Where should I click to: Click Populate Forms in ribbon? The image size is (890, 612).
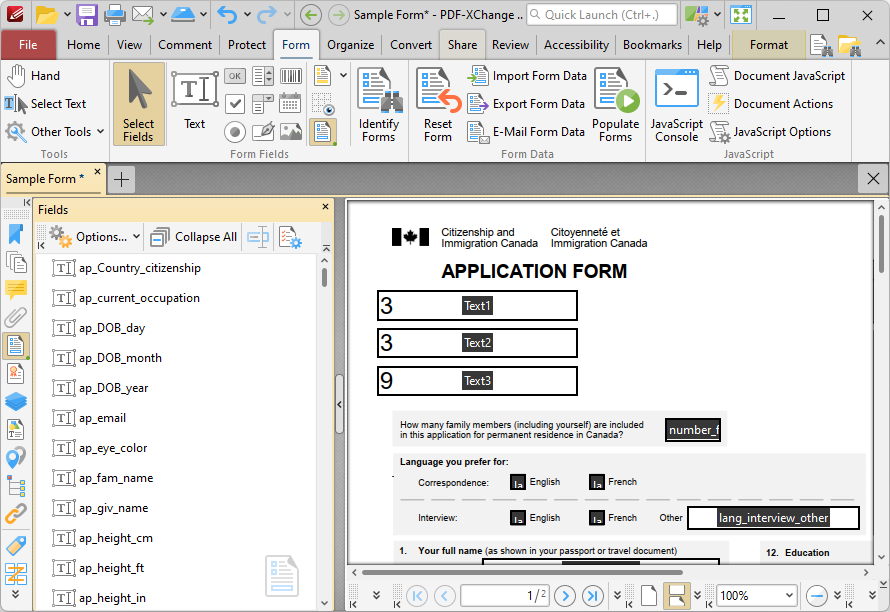pyautogui.click(x=616, y=104)
